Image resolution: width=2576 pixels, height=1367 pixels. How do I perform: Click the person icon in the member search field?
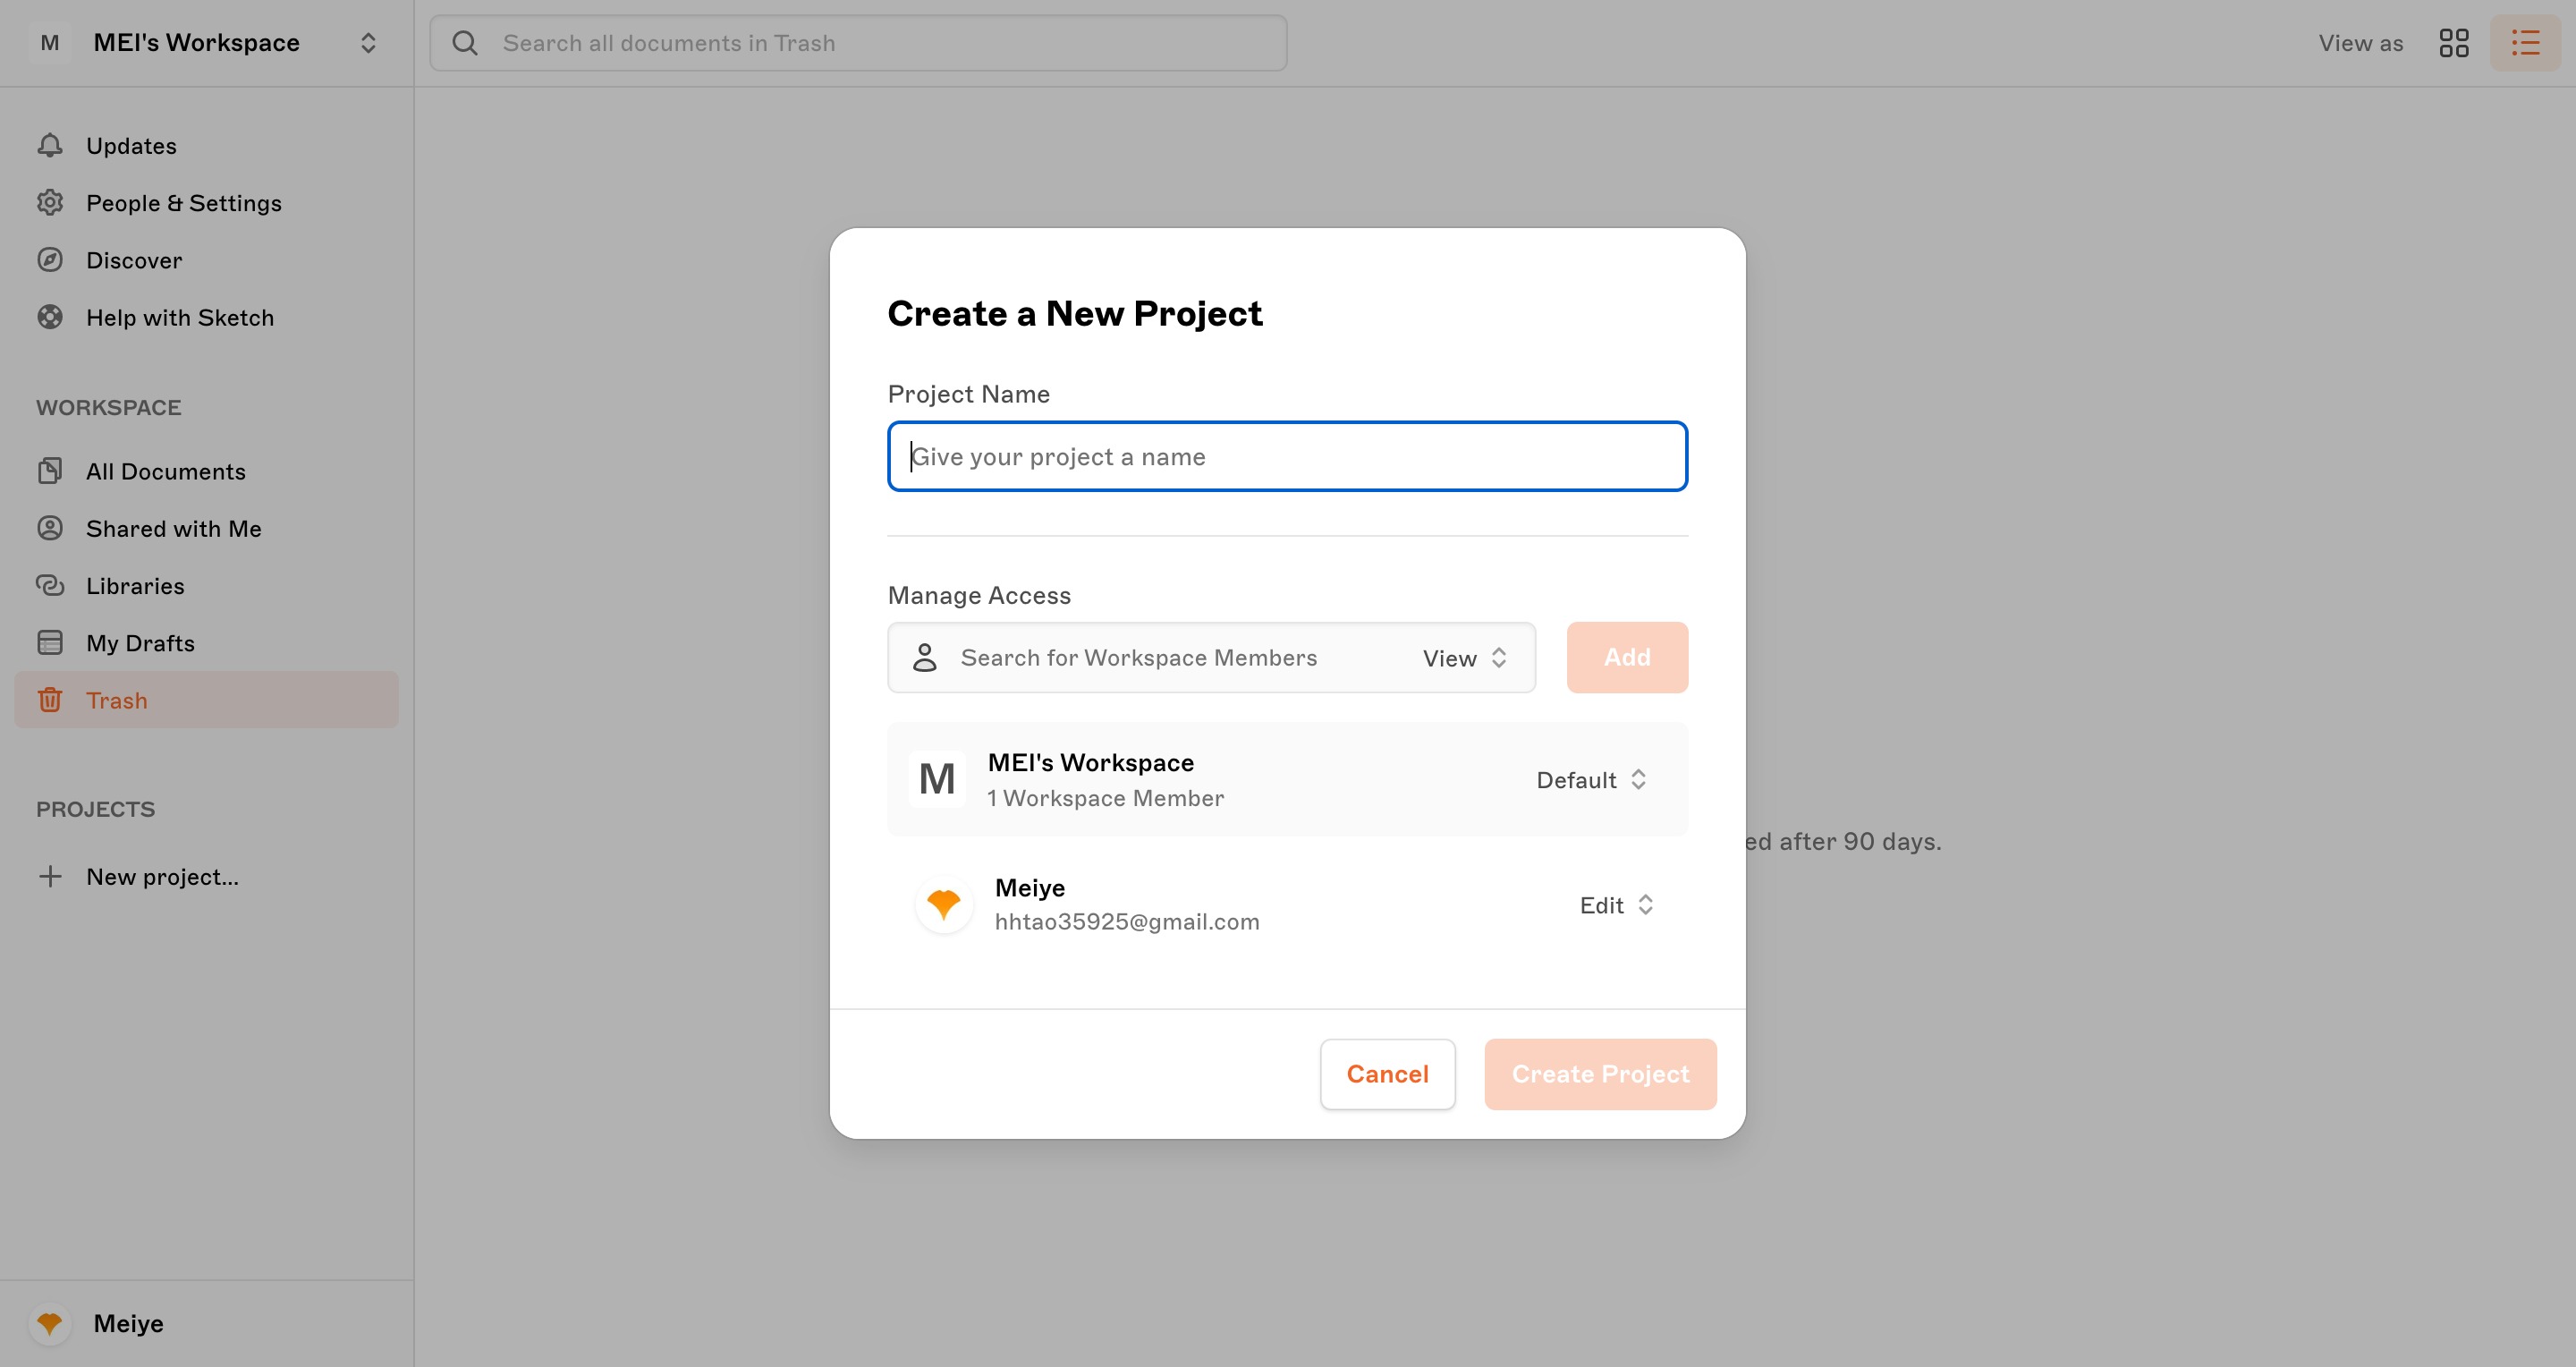point(925,658)
